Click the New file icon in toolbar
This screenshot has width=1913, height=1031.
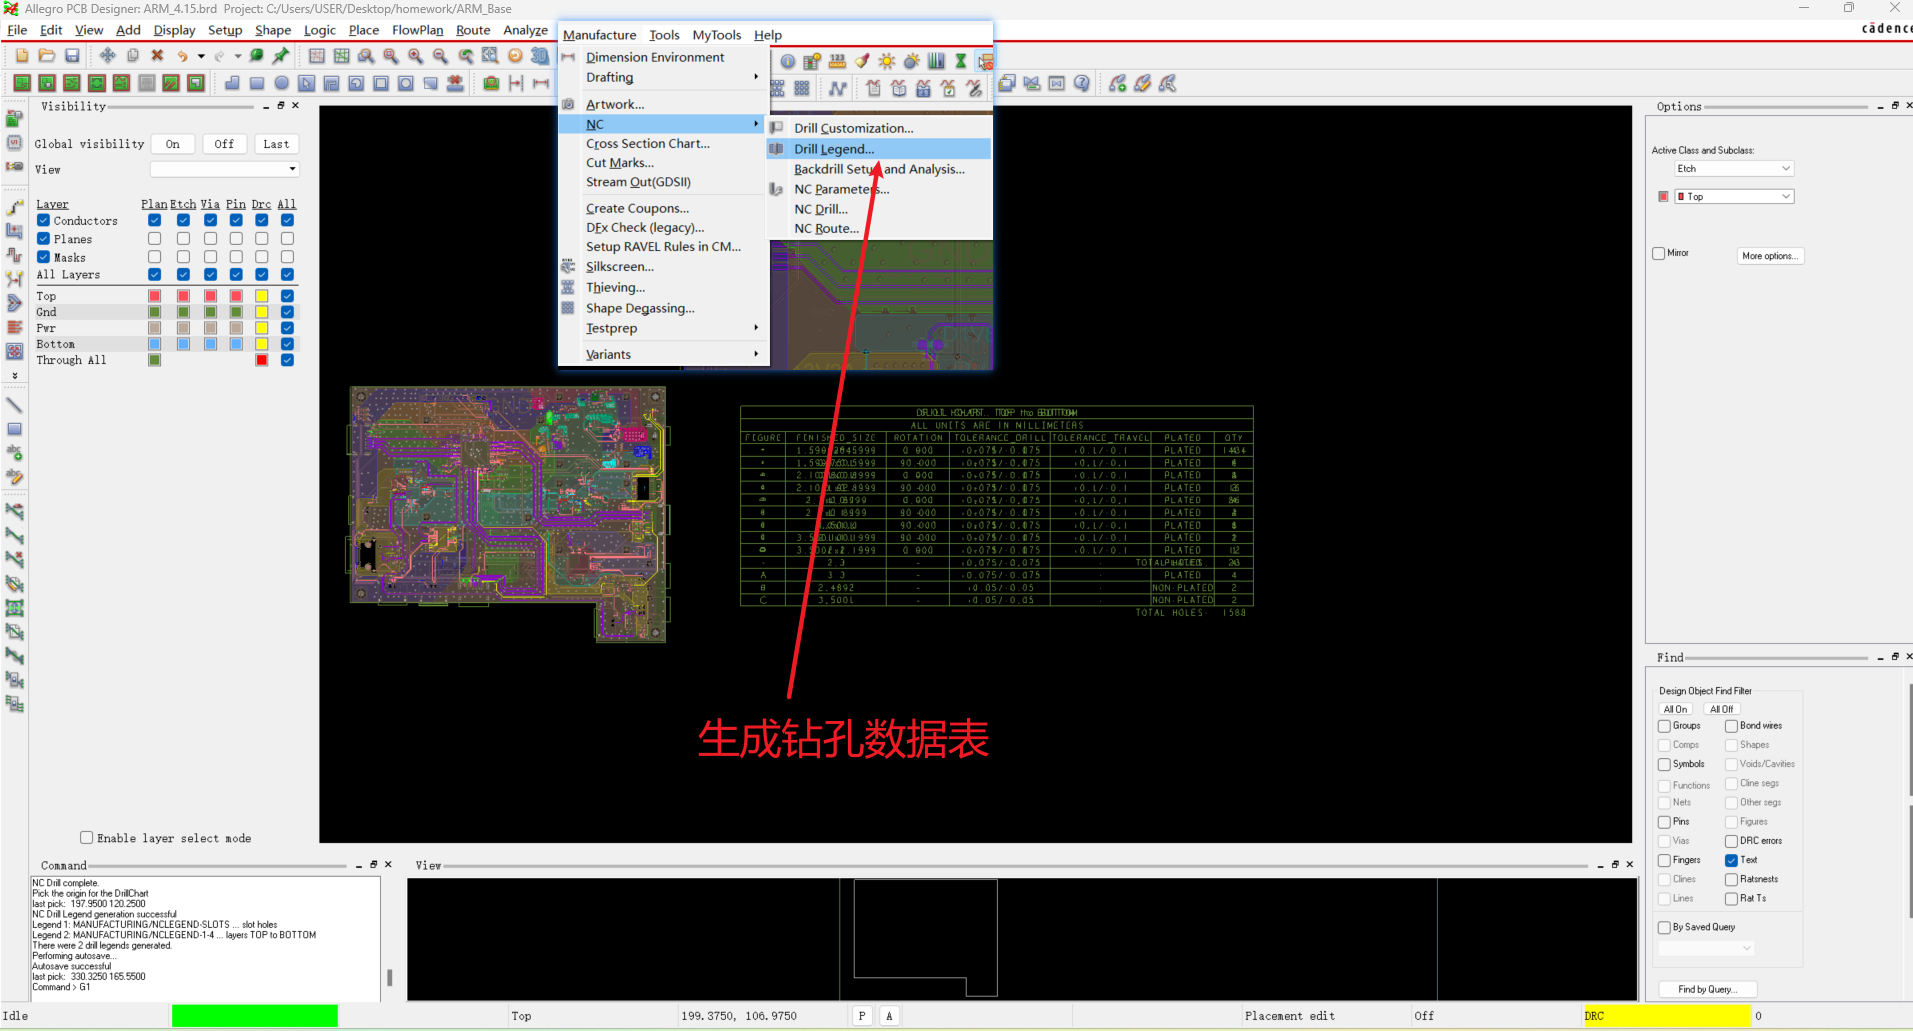coord(22,56)
